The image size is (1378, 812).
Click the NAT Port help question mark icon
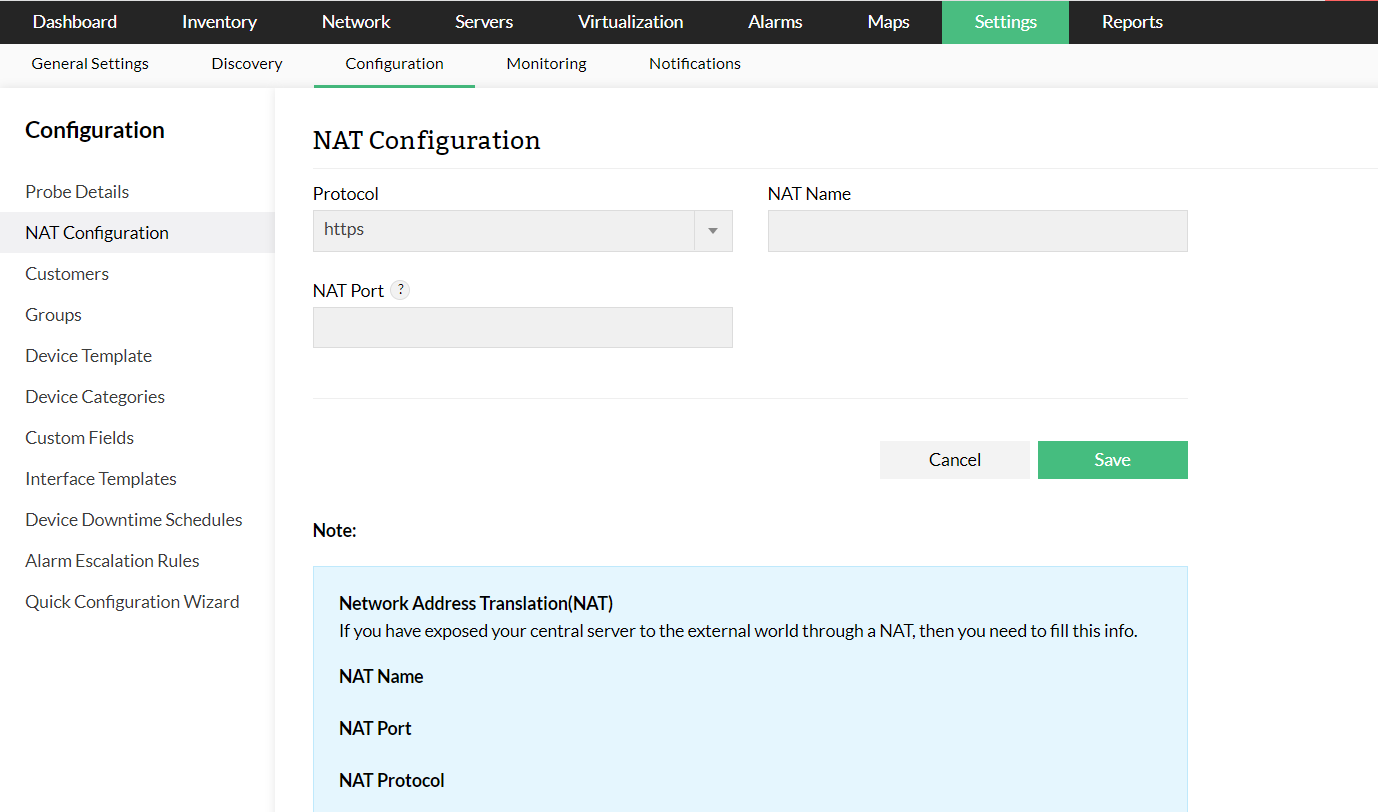[x=400, y=290]
